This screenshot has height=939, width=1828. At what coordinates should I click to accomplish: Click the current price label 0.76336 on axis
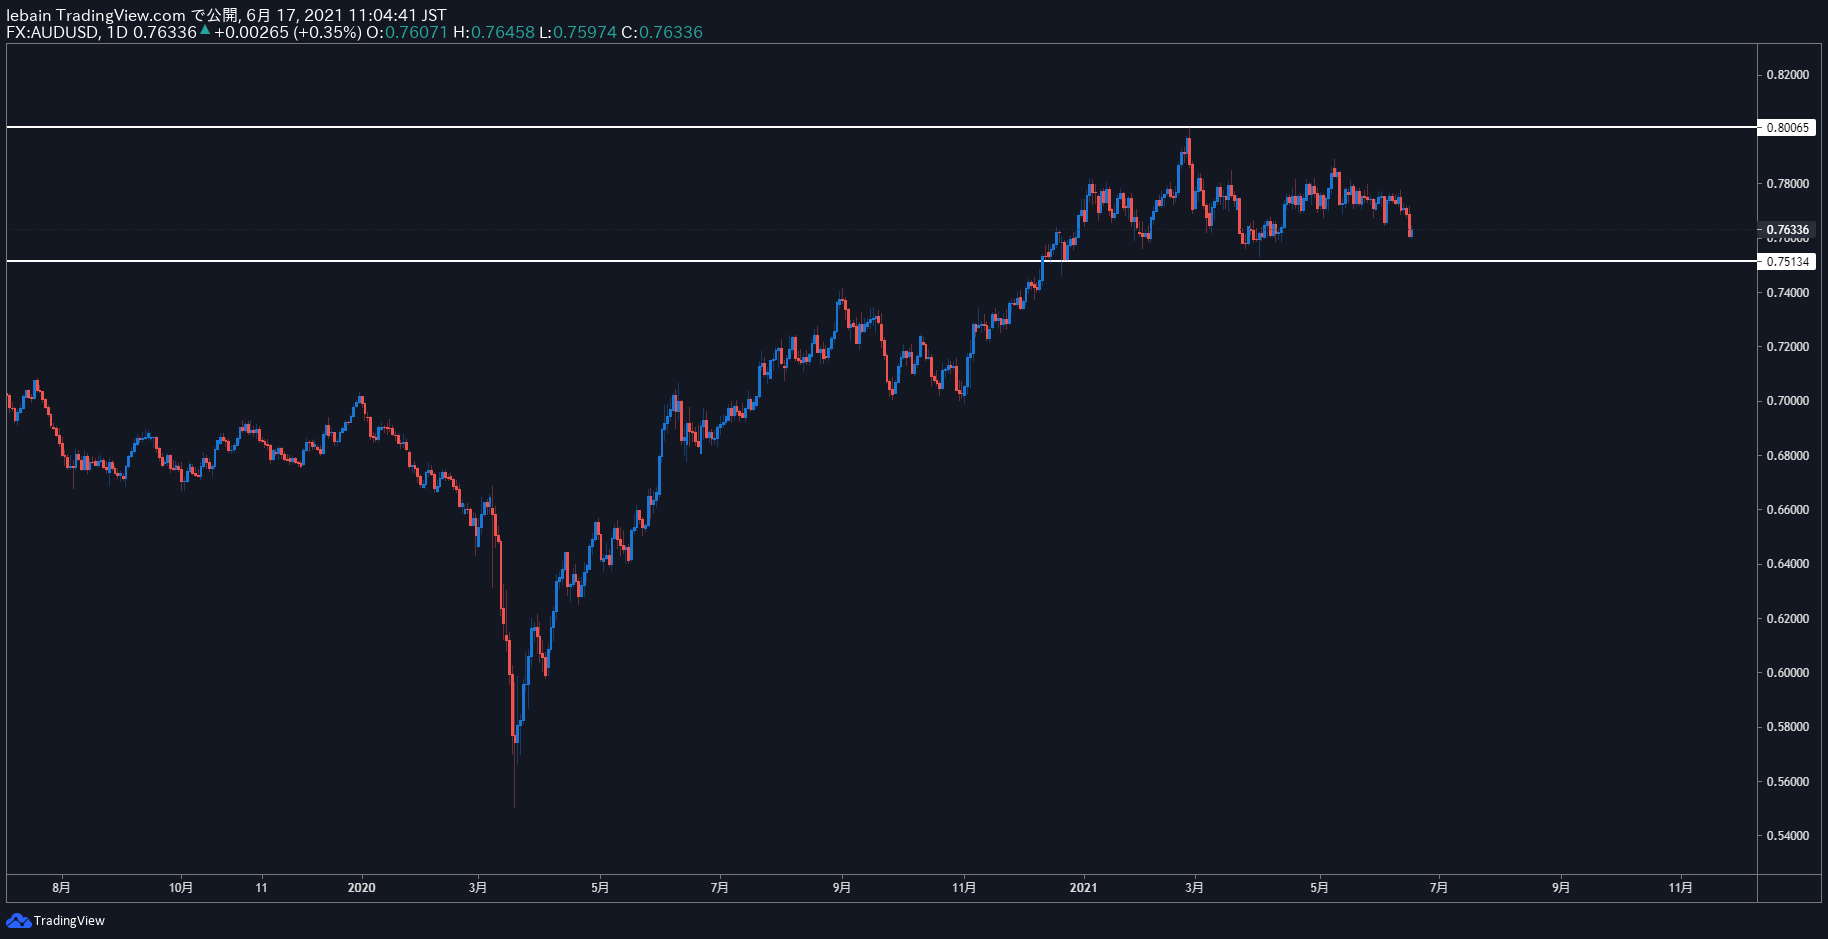pyautogui.click(x=1786, y=229)
